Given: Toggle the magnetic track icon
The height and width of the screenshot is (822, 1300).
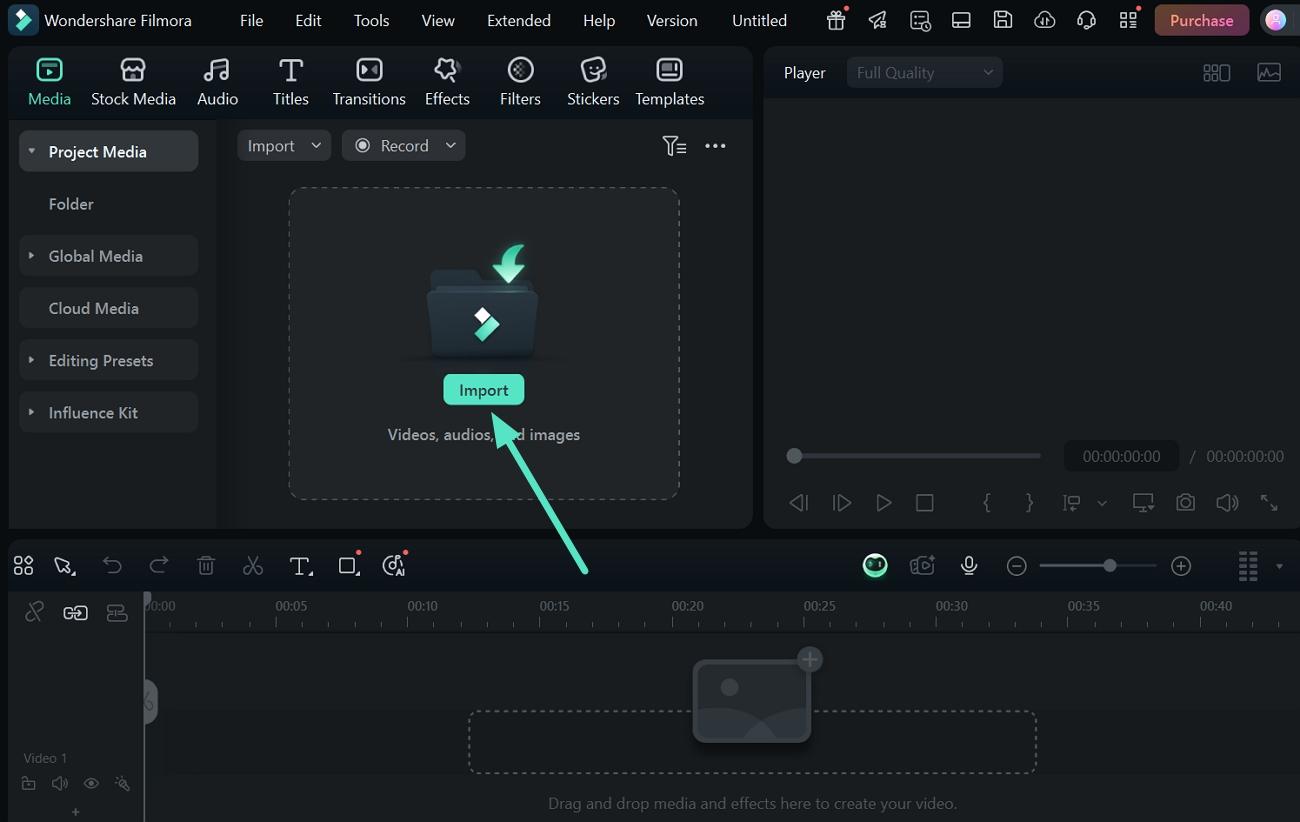Looking at the screenshot, I should (117, 613).
